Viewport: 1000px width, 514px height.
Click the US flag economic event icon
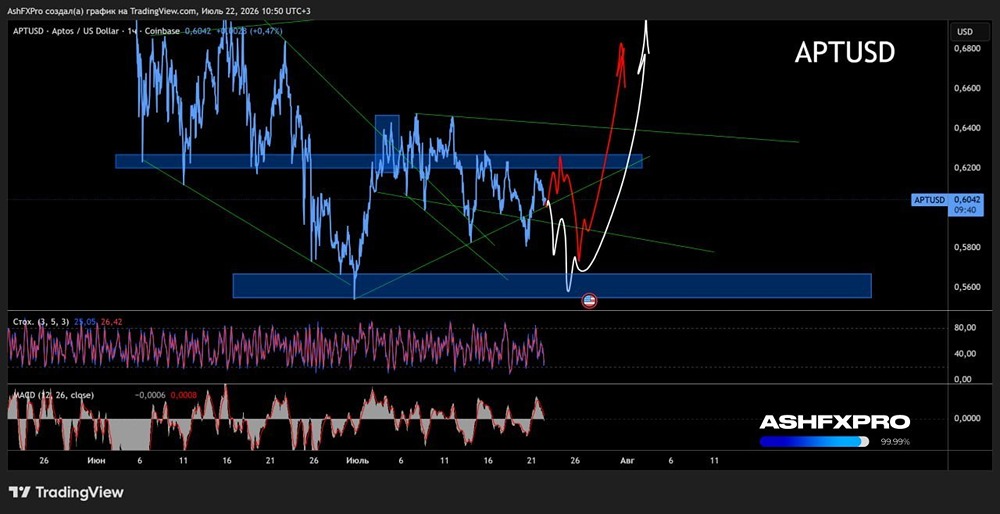coord(589,301)
